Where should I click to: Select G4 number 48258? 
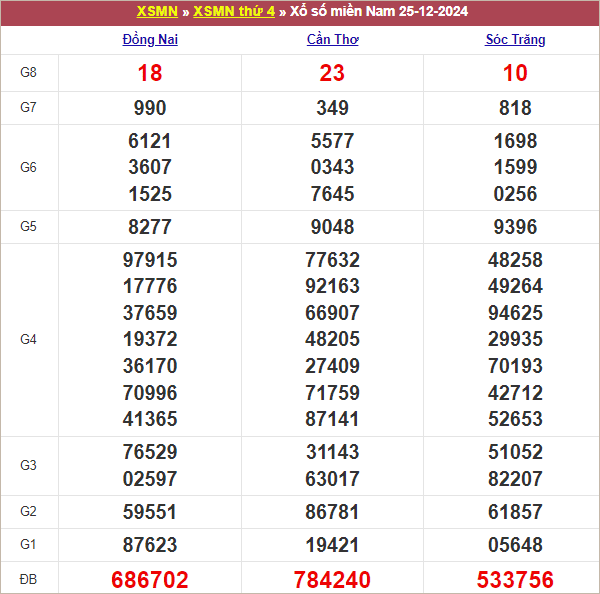515,260
